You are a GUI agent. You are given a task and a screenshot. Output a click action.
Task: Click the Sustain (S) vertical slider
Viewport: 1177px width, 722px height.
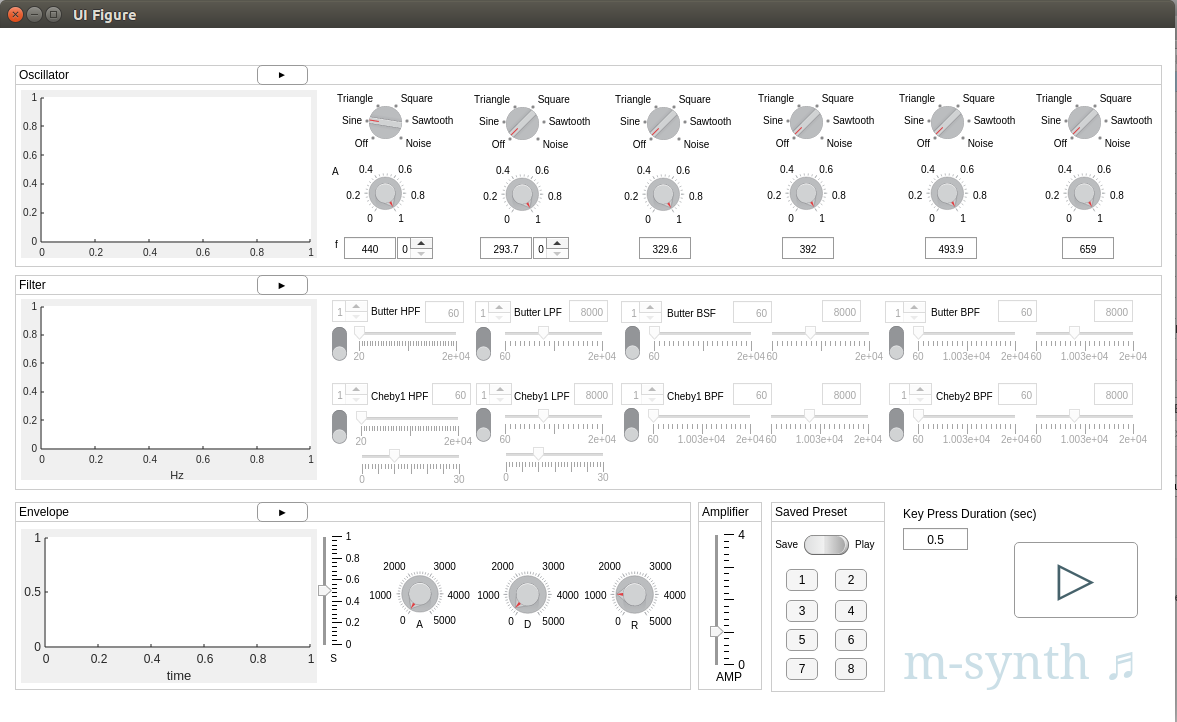(x=325, y=591)
